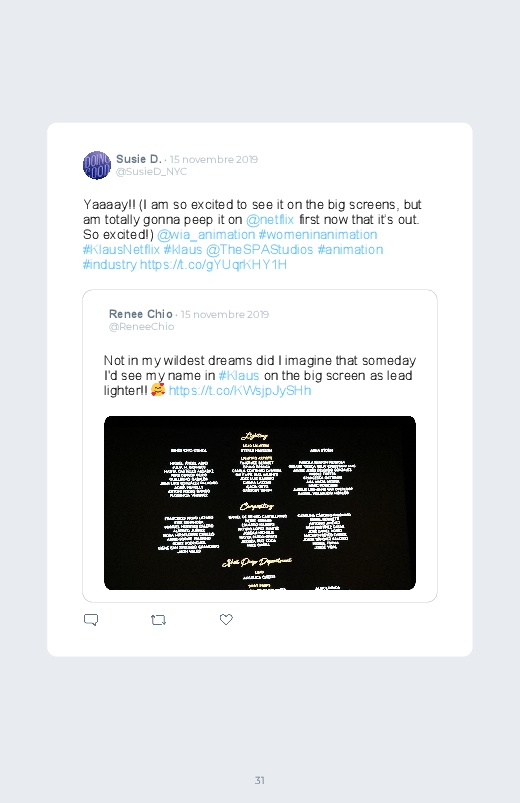Viewport: 520px width, 803px height.
Task: Click the Susie D. display name
Action: pos(139,159)
